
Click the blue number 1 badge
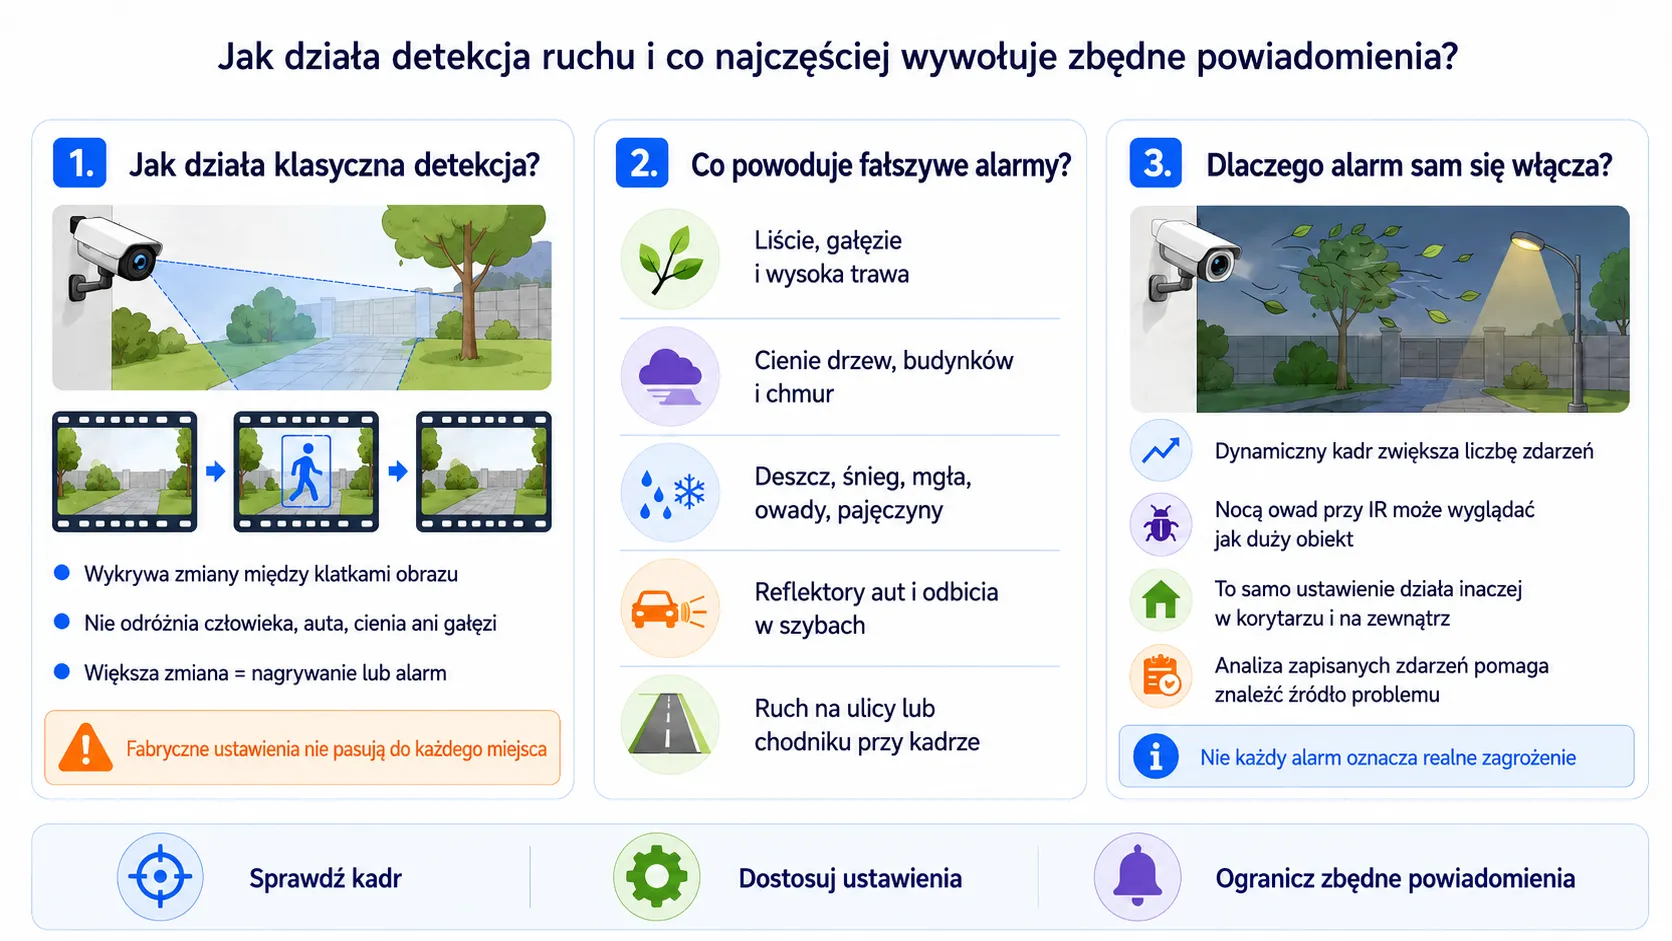pyautogui.click(x=79, y=163)
